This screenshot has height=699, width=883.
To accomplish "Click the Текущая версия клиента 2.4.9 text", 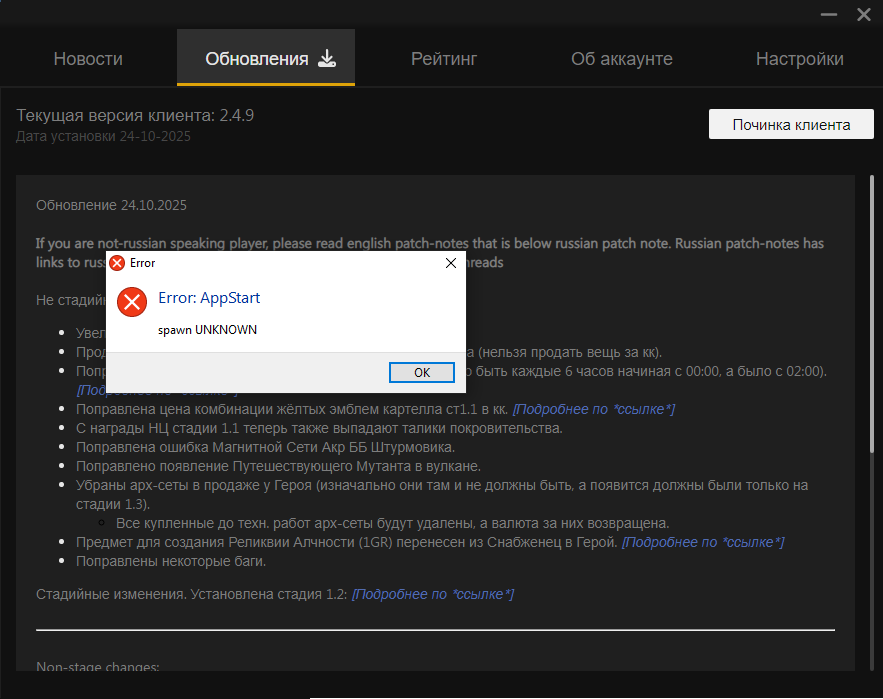I will tap(135, 115).
